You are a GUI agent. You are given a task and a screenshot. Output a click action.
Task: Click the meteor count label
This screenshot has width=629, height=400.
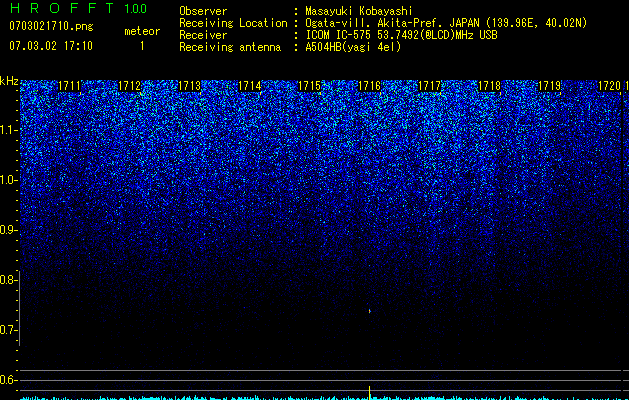(x=142, y=31)
